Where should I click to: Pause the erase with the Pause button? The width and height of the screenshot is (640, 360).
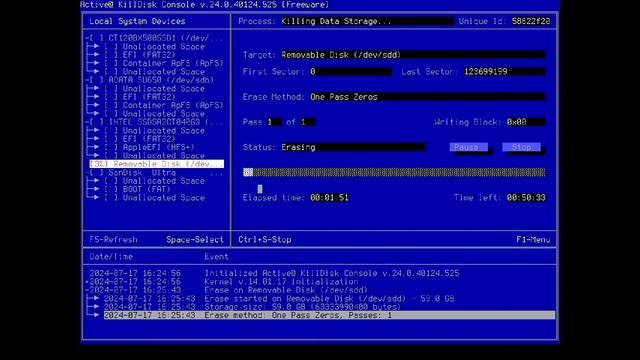[x=469, y=147]
